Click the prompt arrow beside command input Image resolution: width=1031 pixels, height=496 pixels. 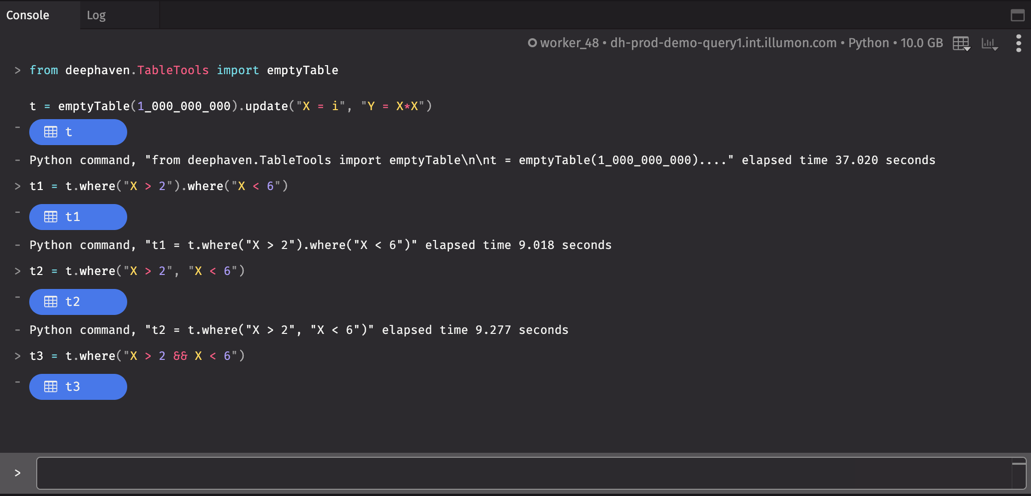[17, 473]
